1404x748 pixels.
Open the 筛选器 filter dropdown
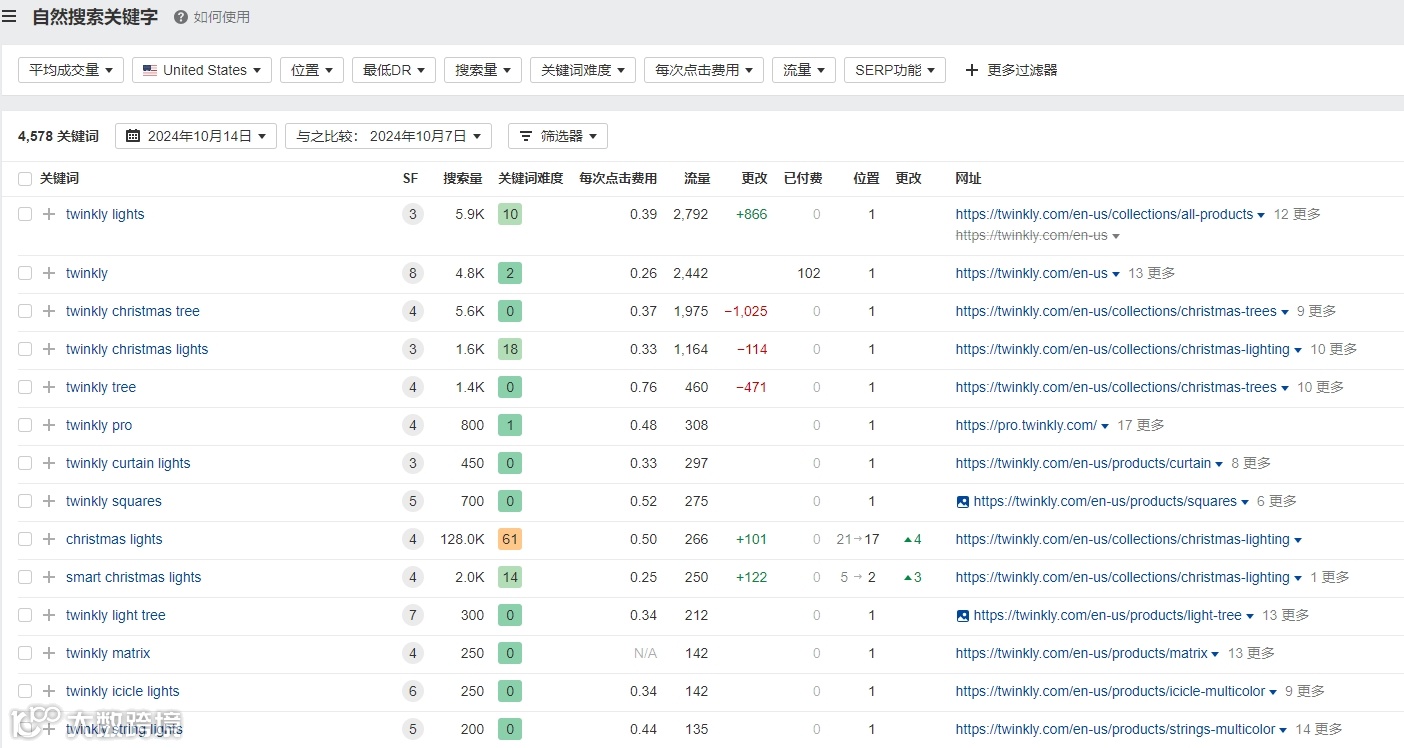(558, 136)
